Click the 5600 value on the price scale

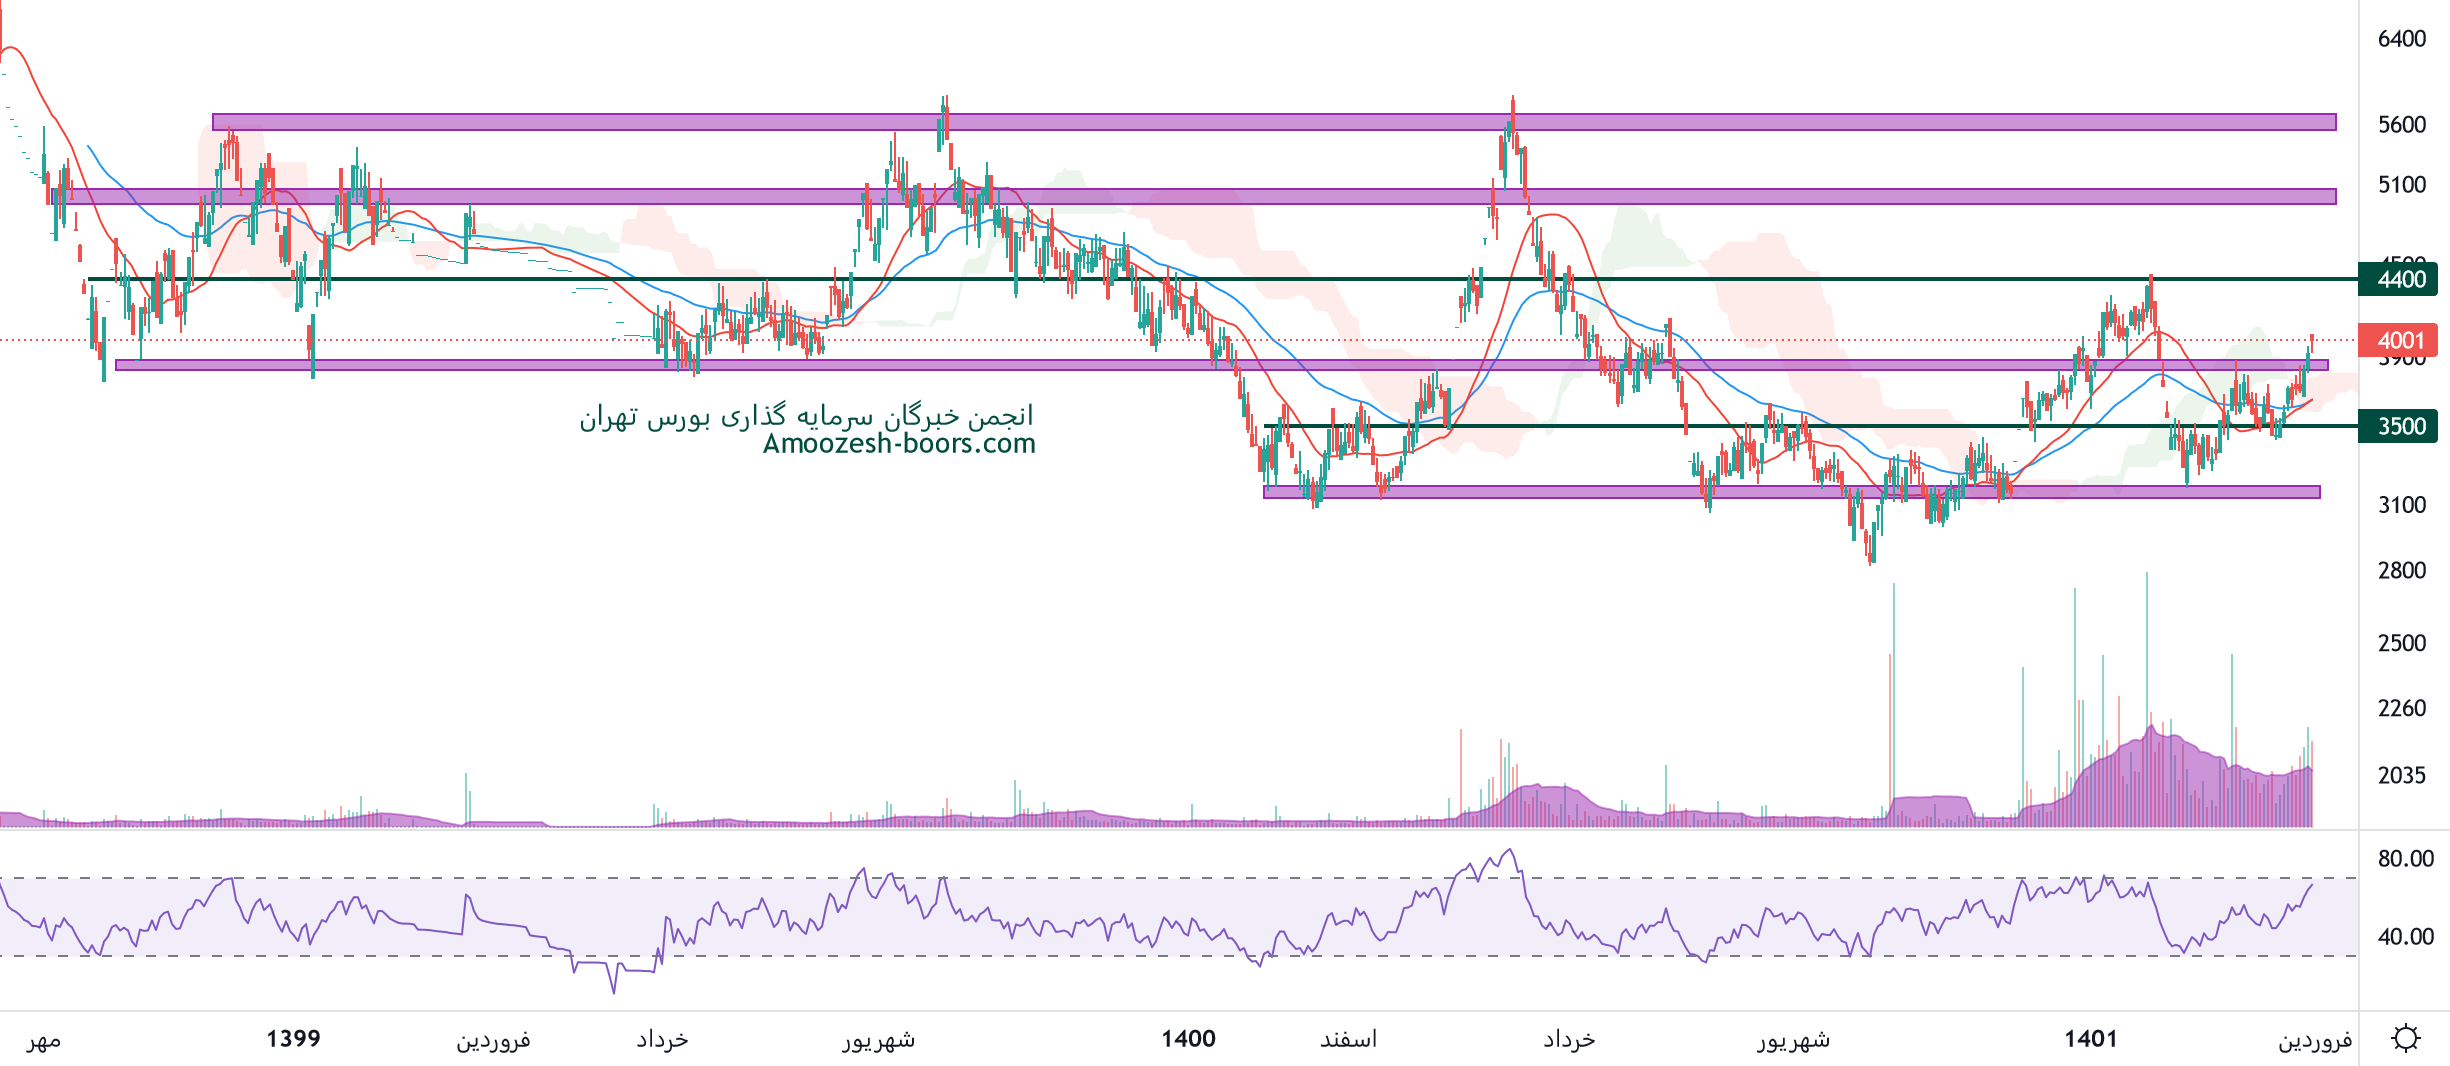[2401, 125]
